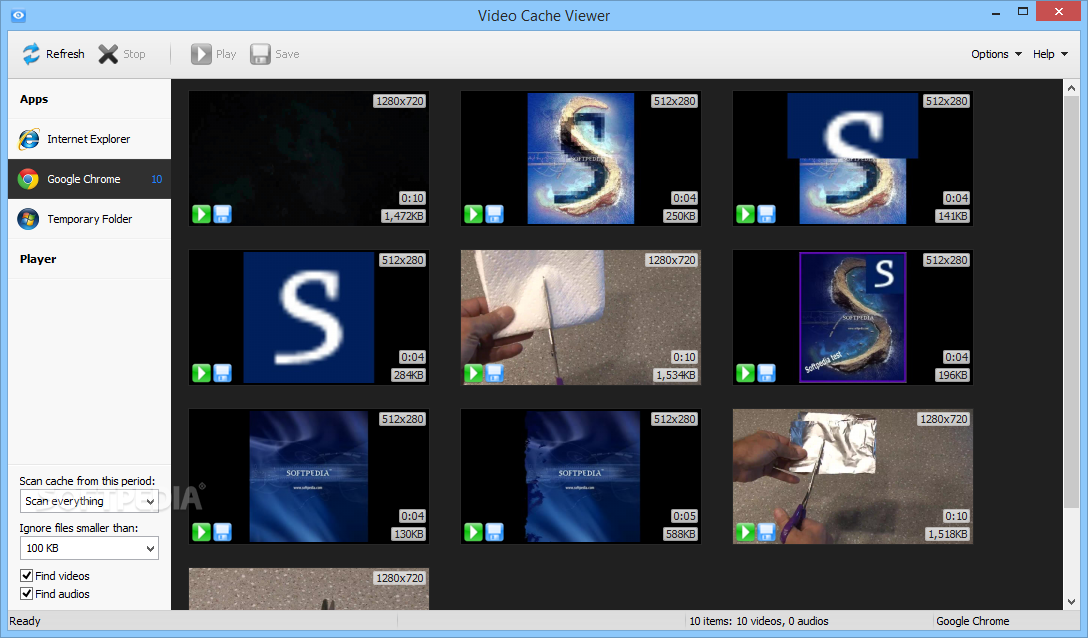
Task: Play the 130KB video
Action: [201, 532]
